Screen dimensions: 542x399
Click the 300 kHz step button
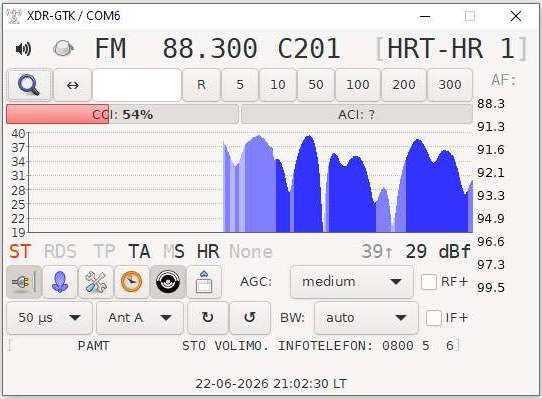(x=450, y=85)
